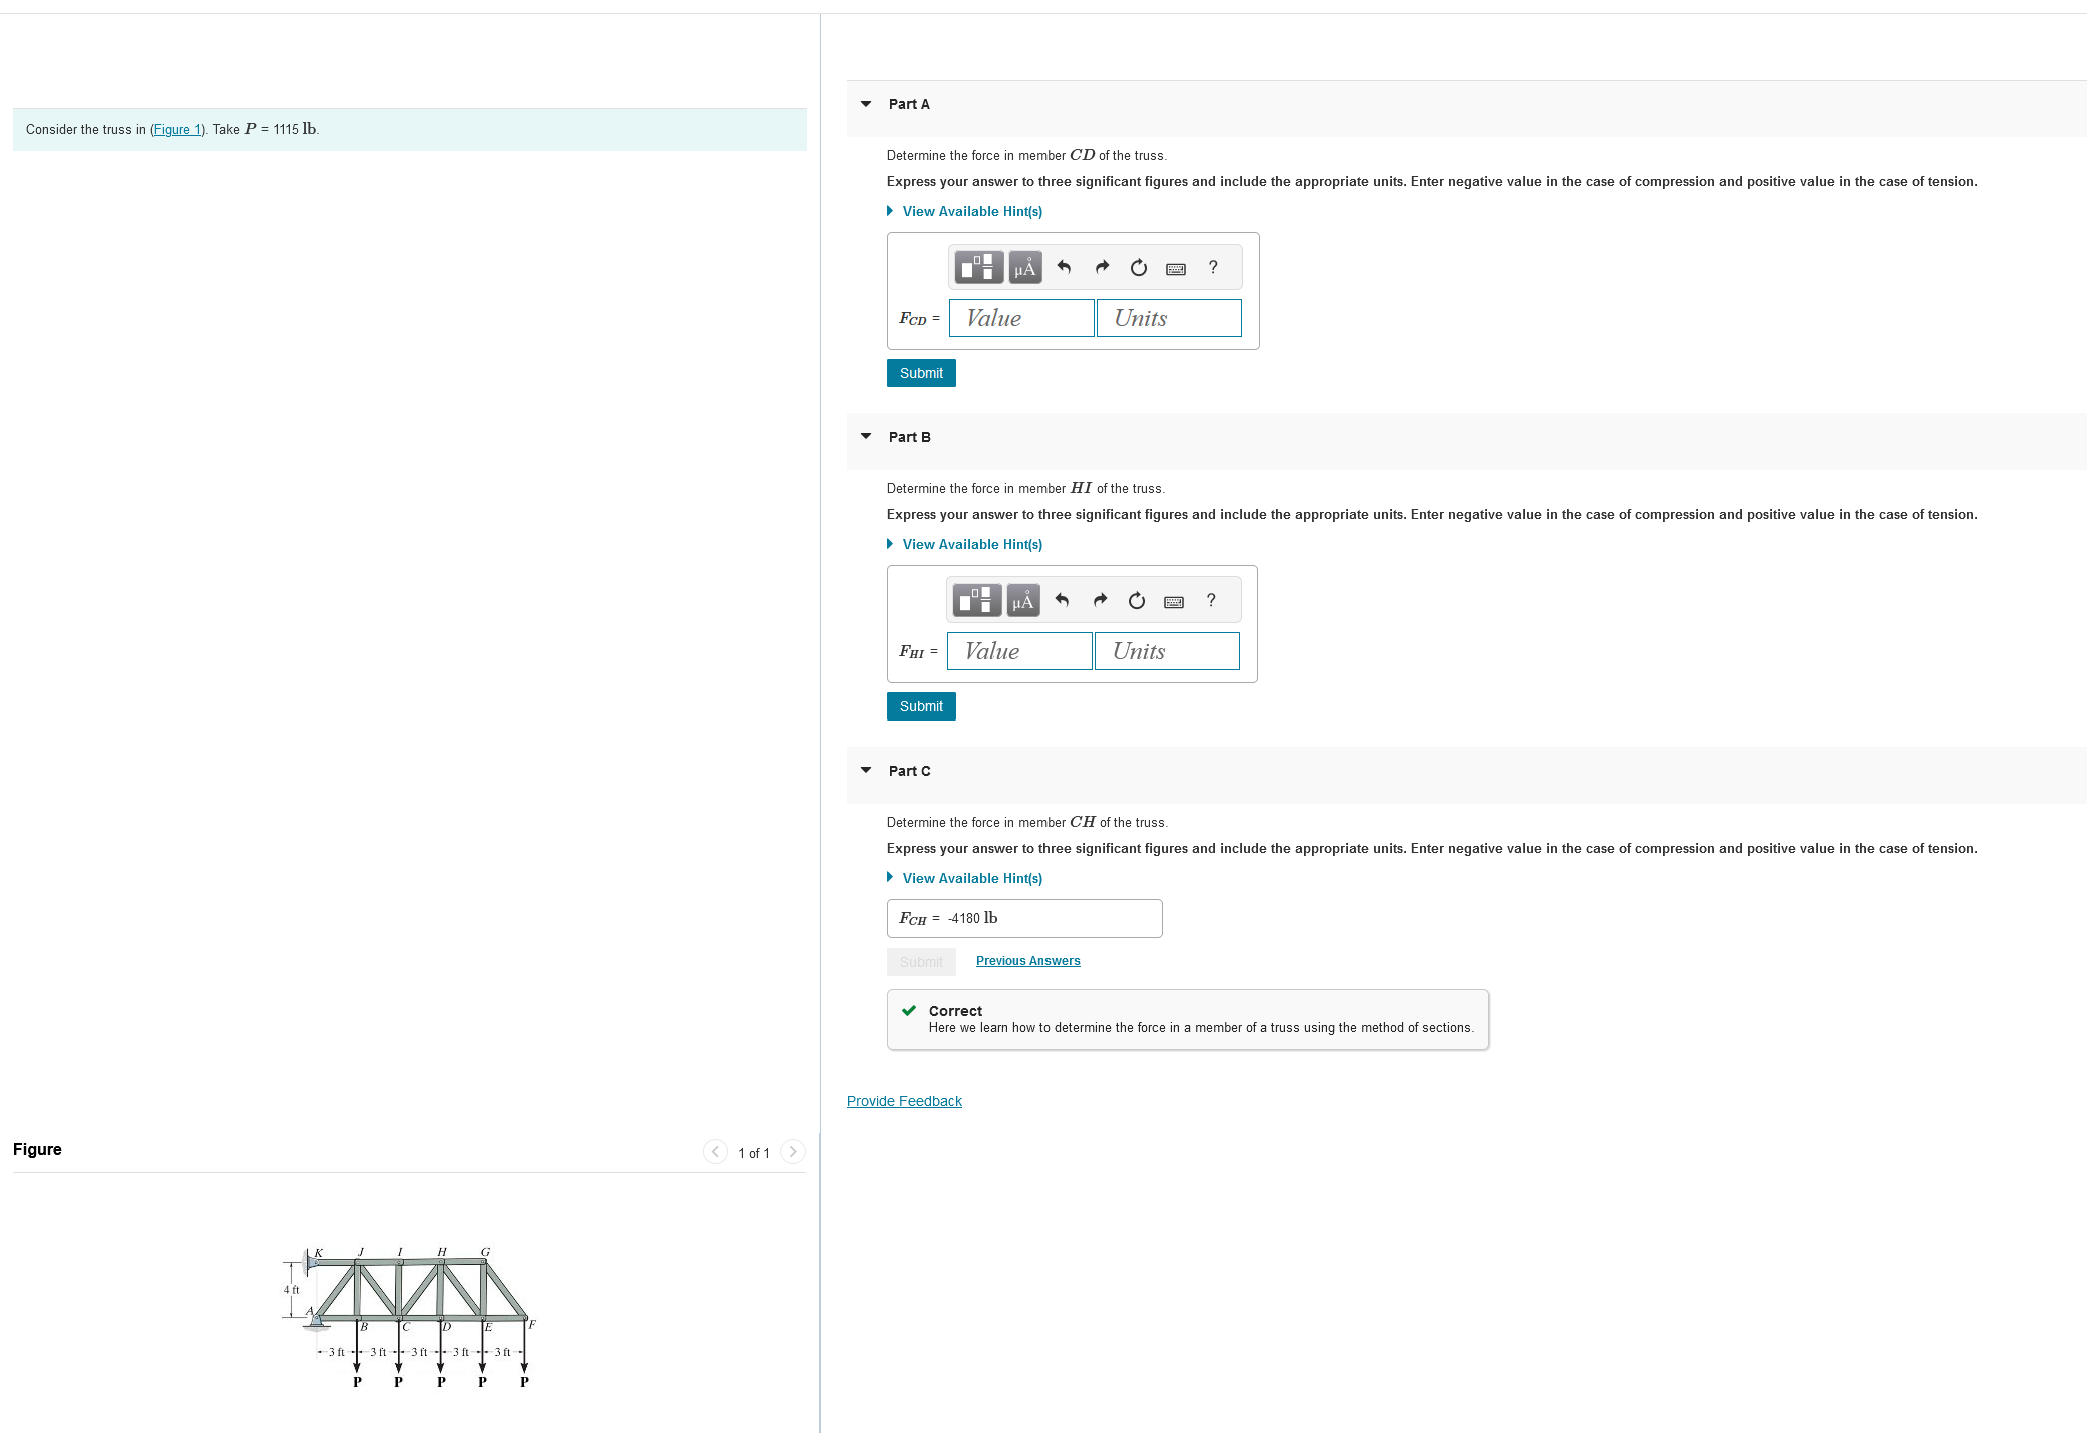Reset the Part A answer with the reset icon

[1138, 267]
